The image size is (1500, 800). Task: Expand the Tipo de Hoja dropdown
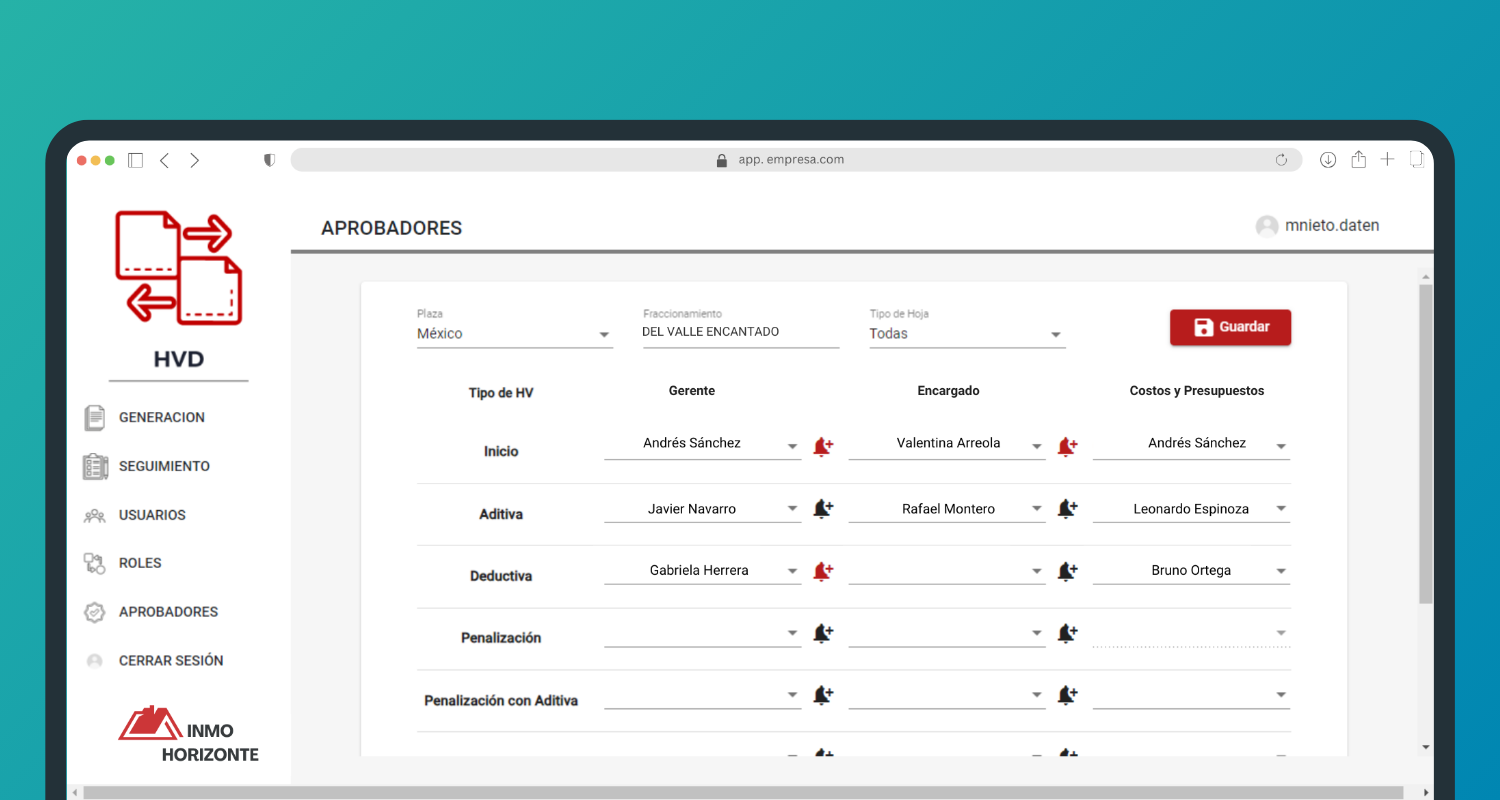[966, 334]
